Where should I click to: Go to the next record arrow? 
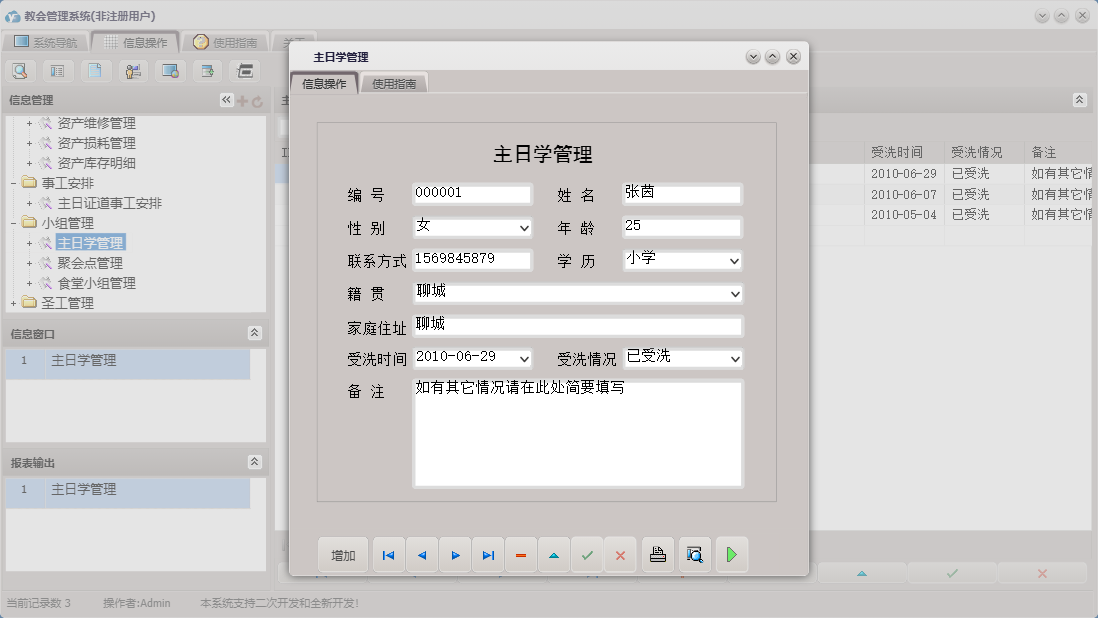(x=455, y=555)
